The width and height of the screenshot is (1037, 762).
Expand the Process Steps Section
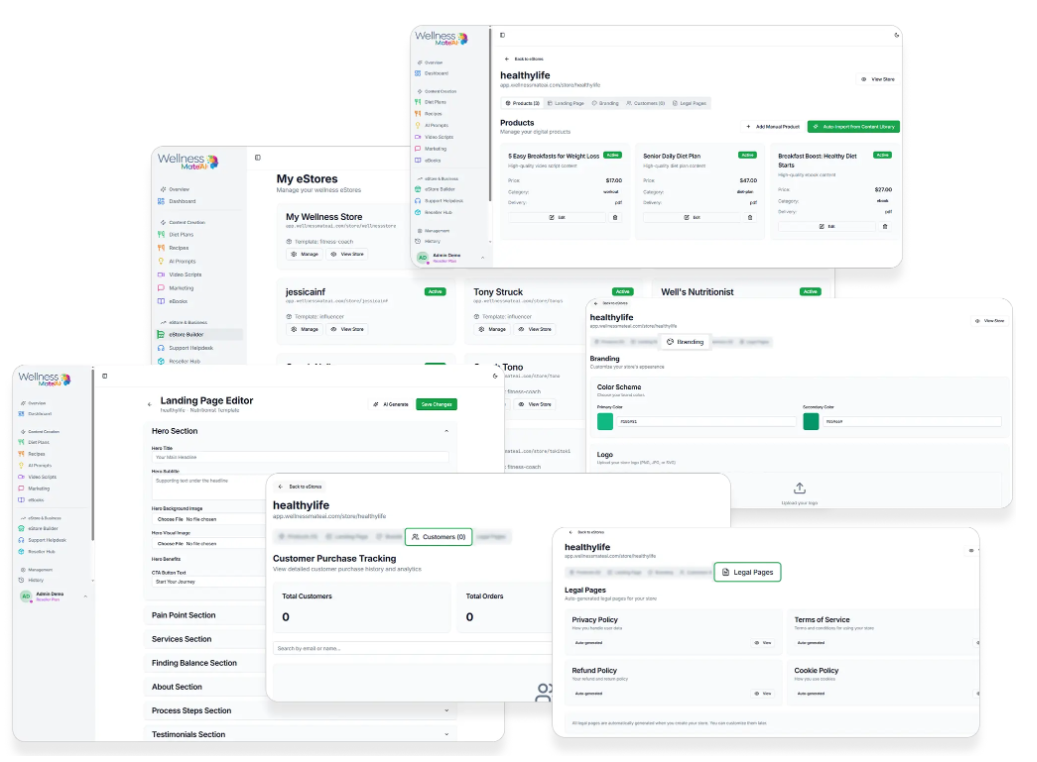(300, 710)
